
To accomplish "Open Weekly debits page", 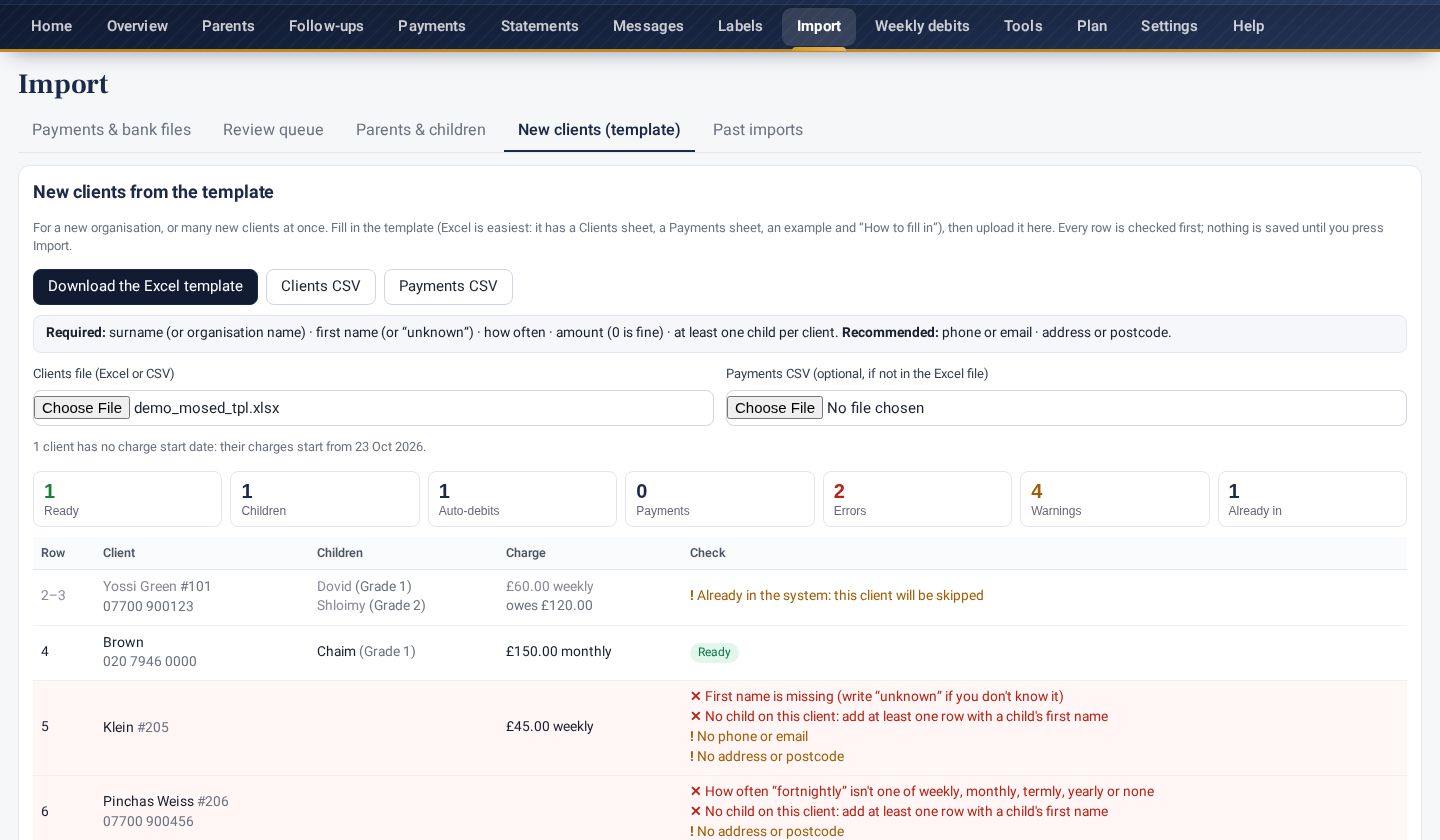I will (922, 26).
